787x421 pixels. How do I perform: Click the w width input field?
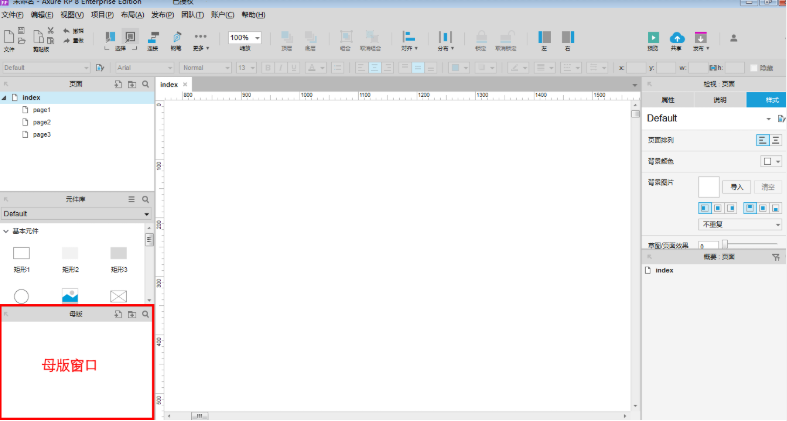click(698, 68)
